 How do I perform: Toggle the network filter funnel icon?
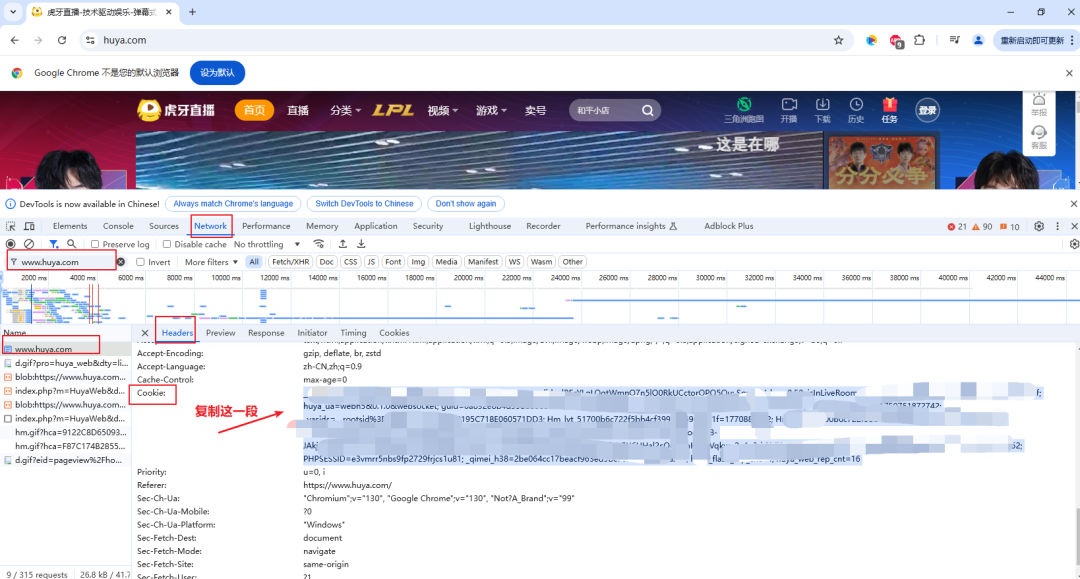tap(53, 244)
